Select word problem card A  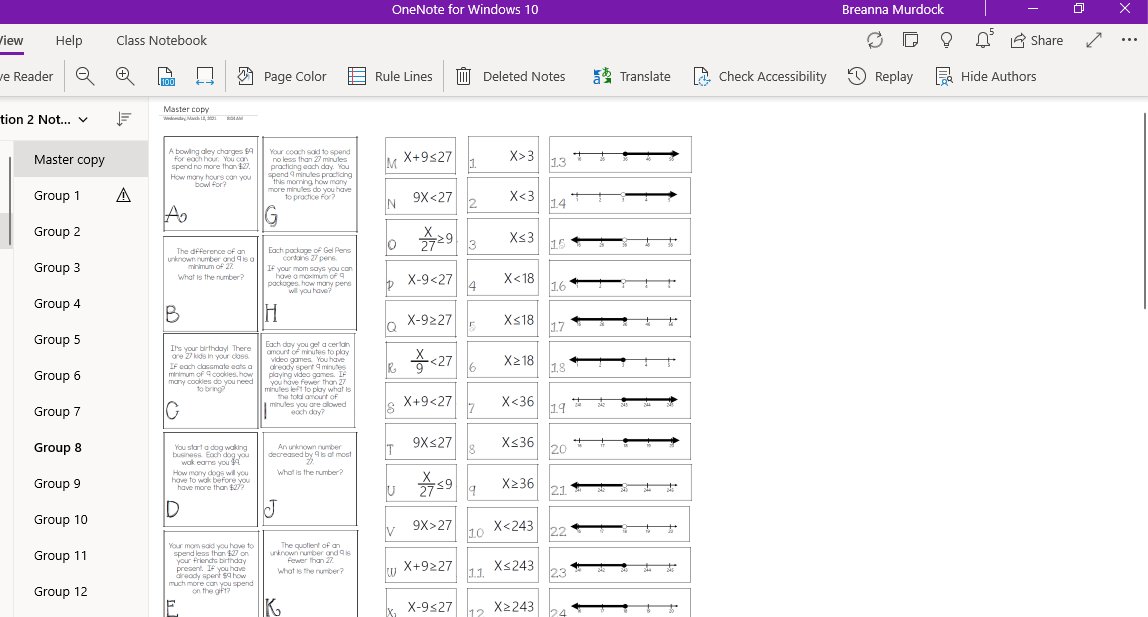coord(211,184)
